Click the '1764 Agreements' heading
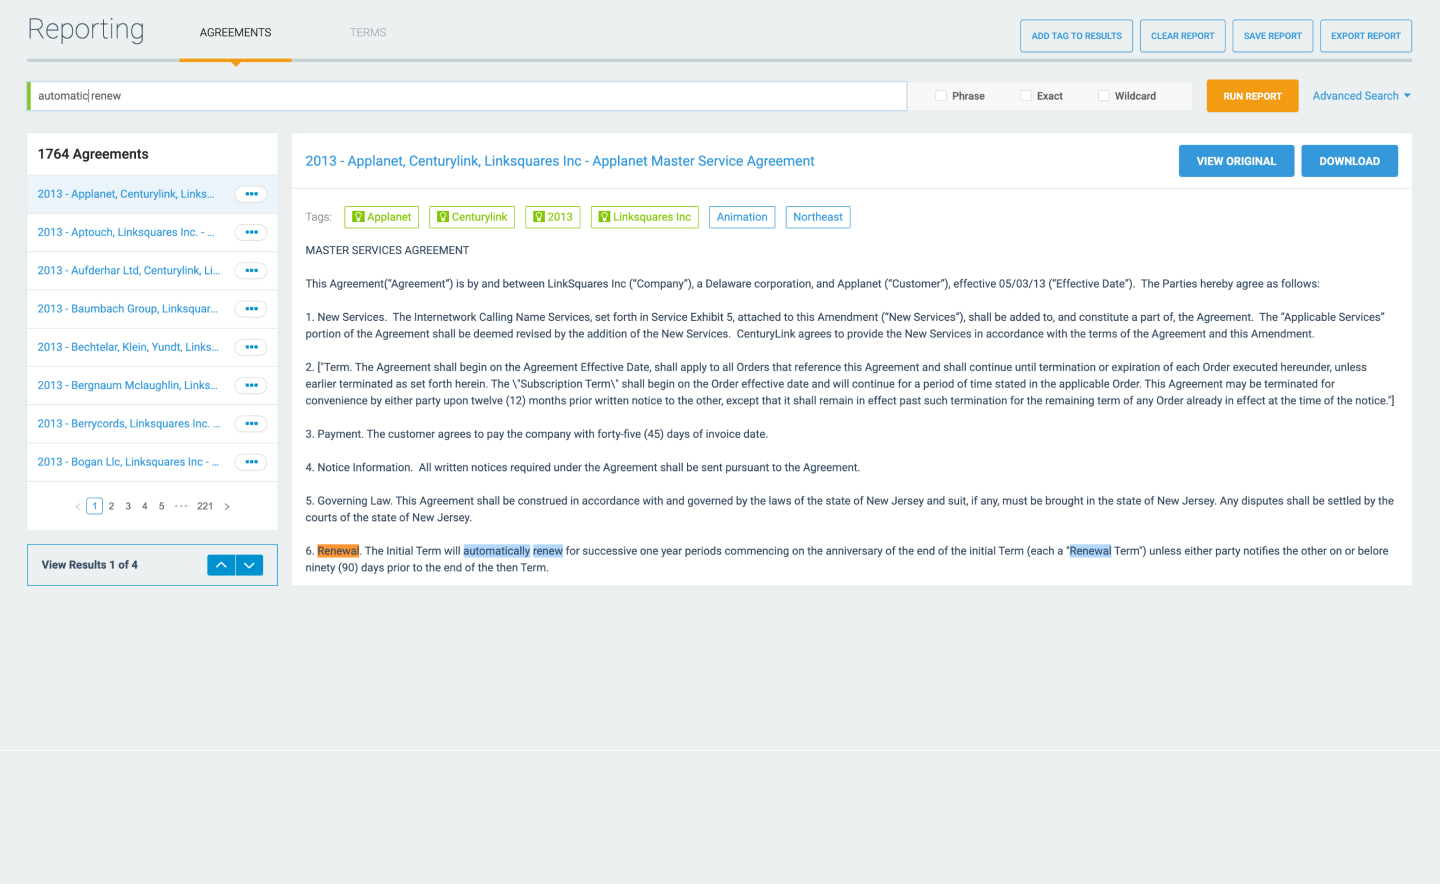 click(x=93, y=154)
